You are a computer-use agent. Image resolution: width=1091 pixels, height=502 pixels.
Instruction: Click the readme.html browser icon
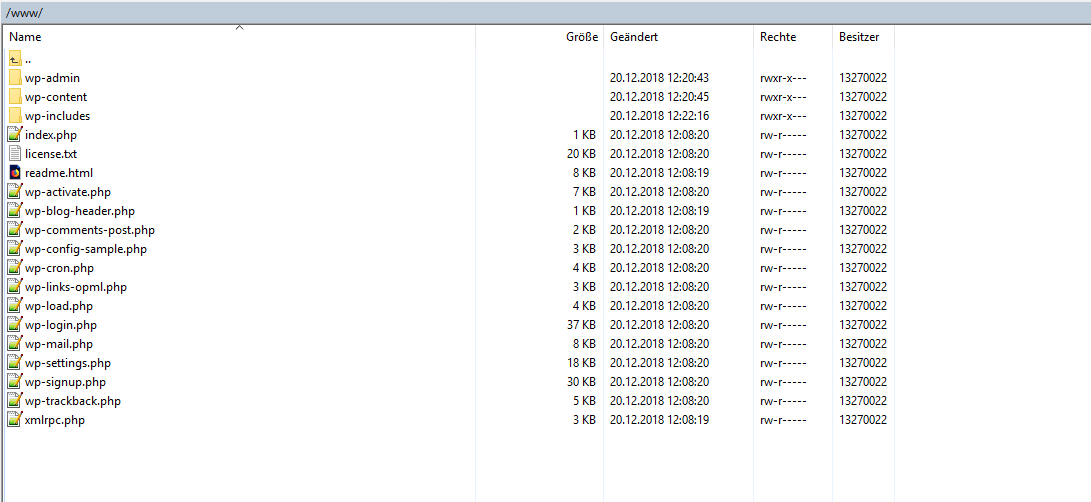point(15,173)
